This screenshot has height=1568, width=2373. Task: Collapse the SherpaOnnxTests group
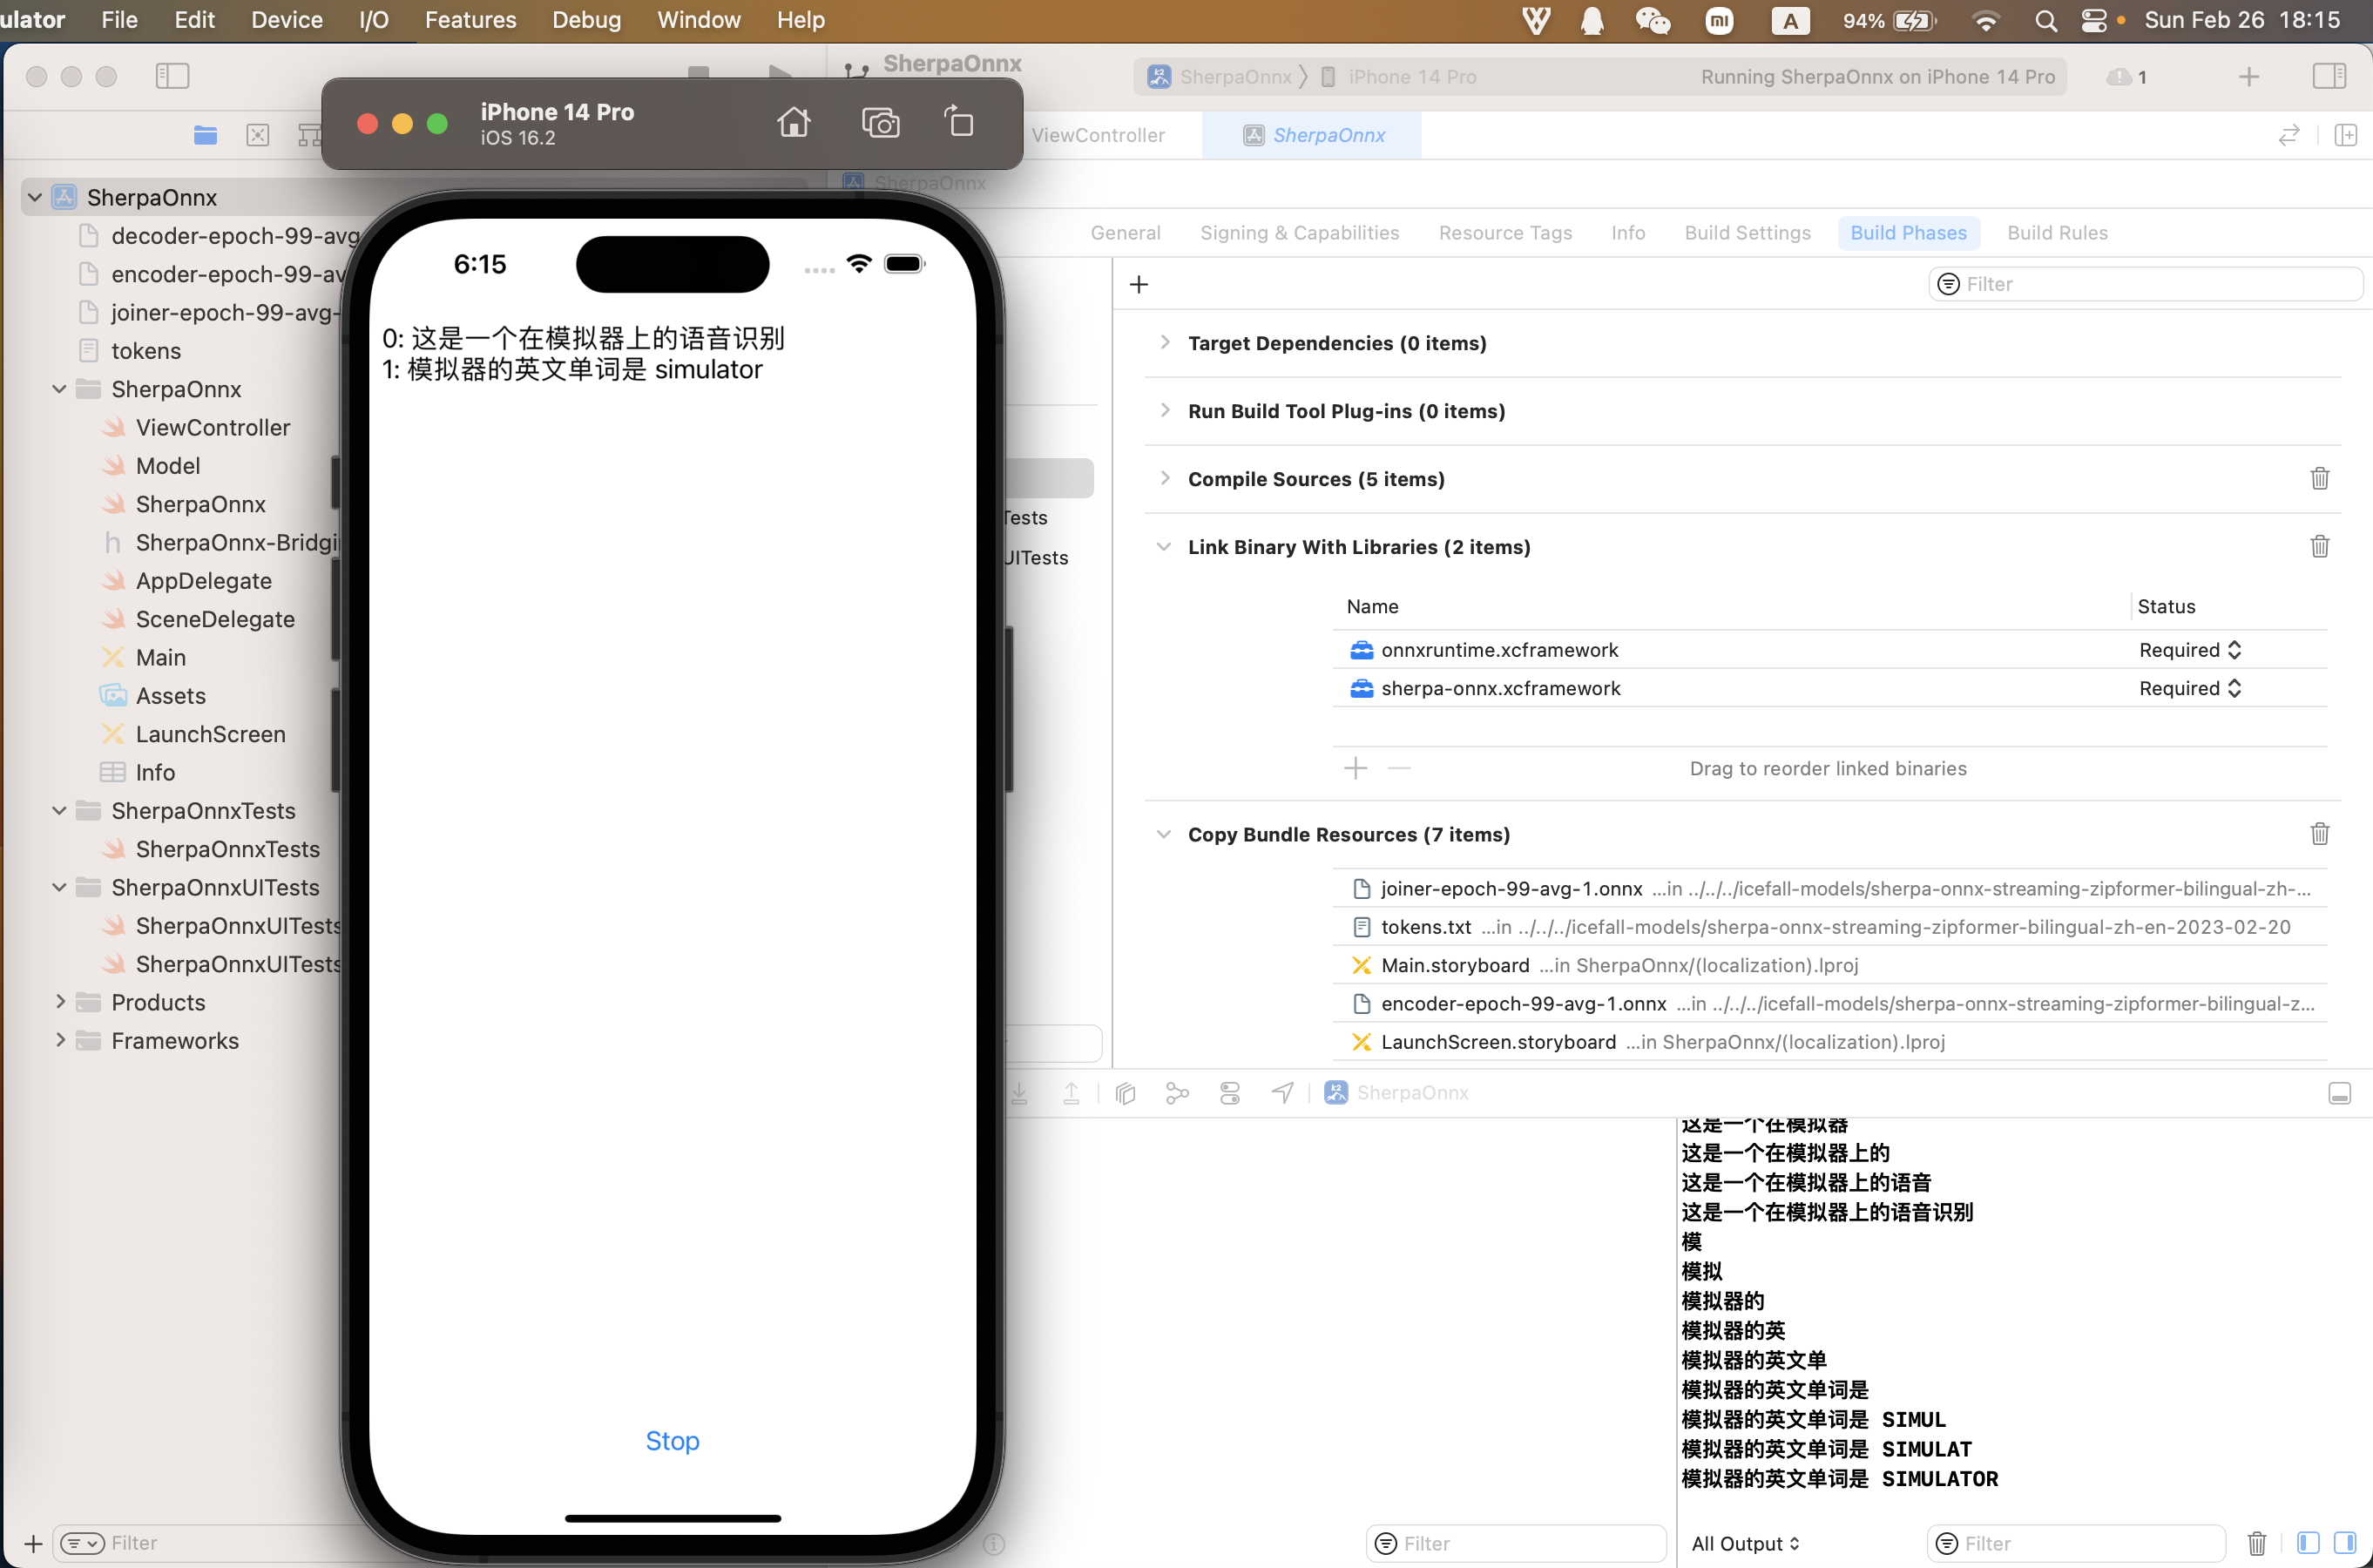tap(59, 810)
